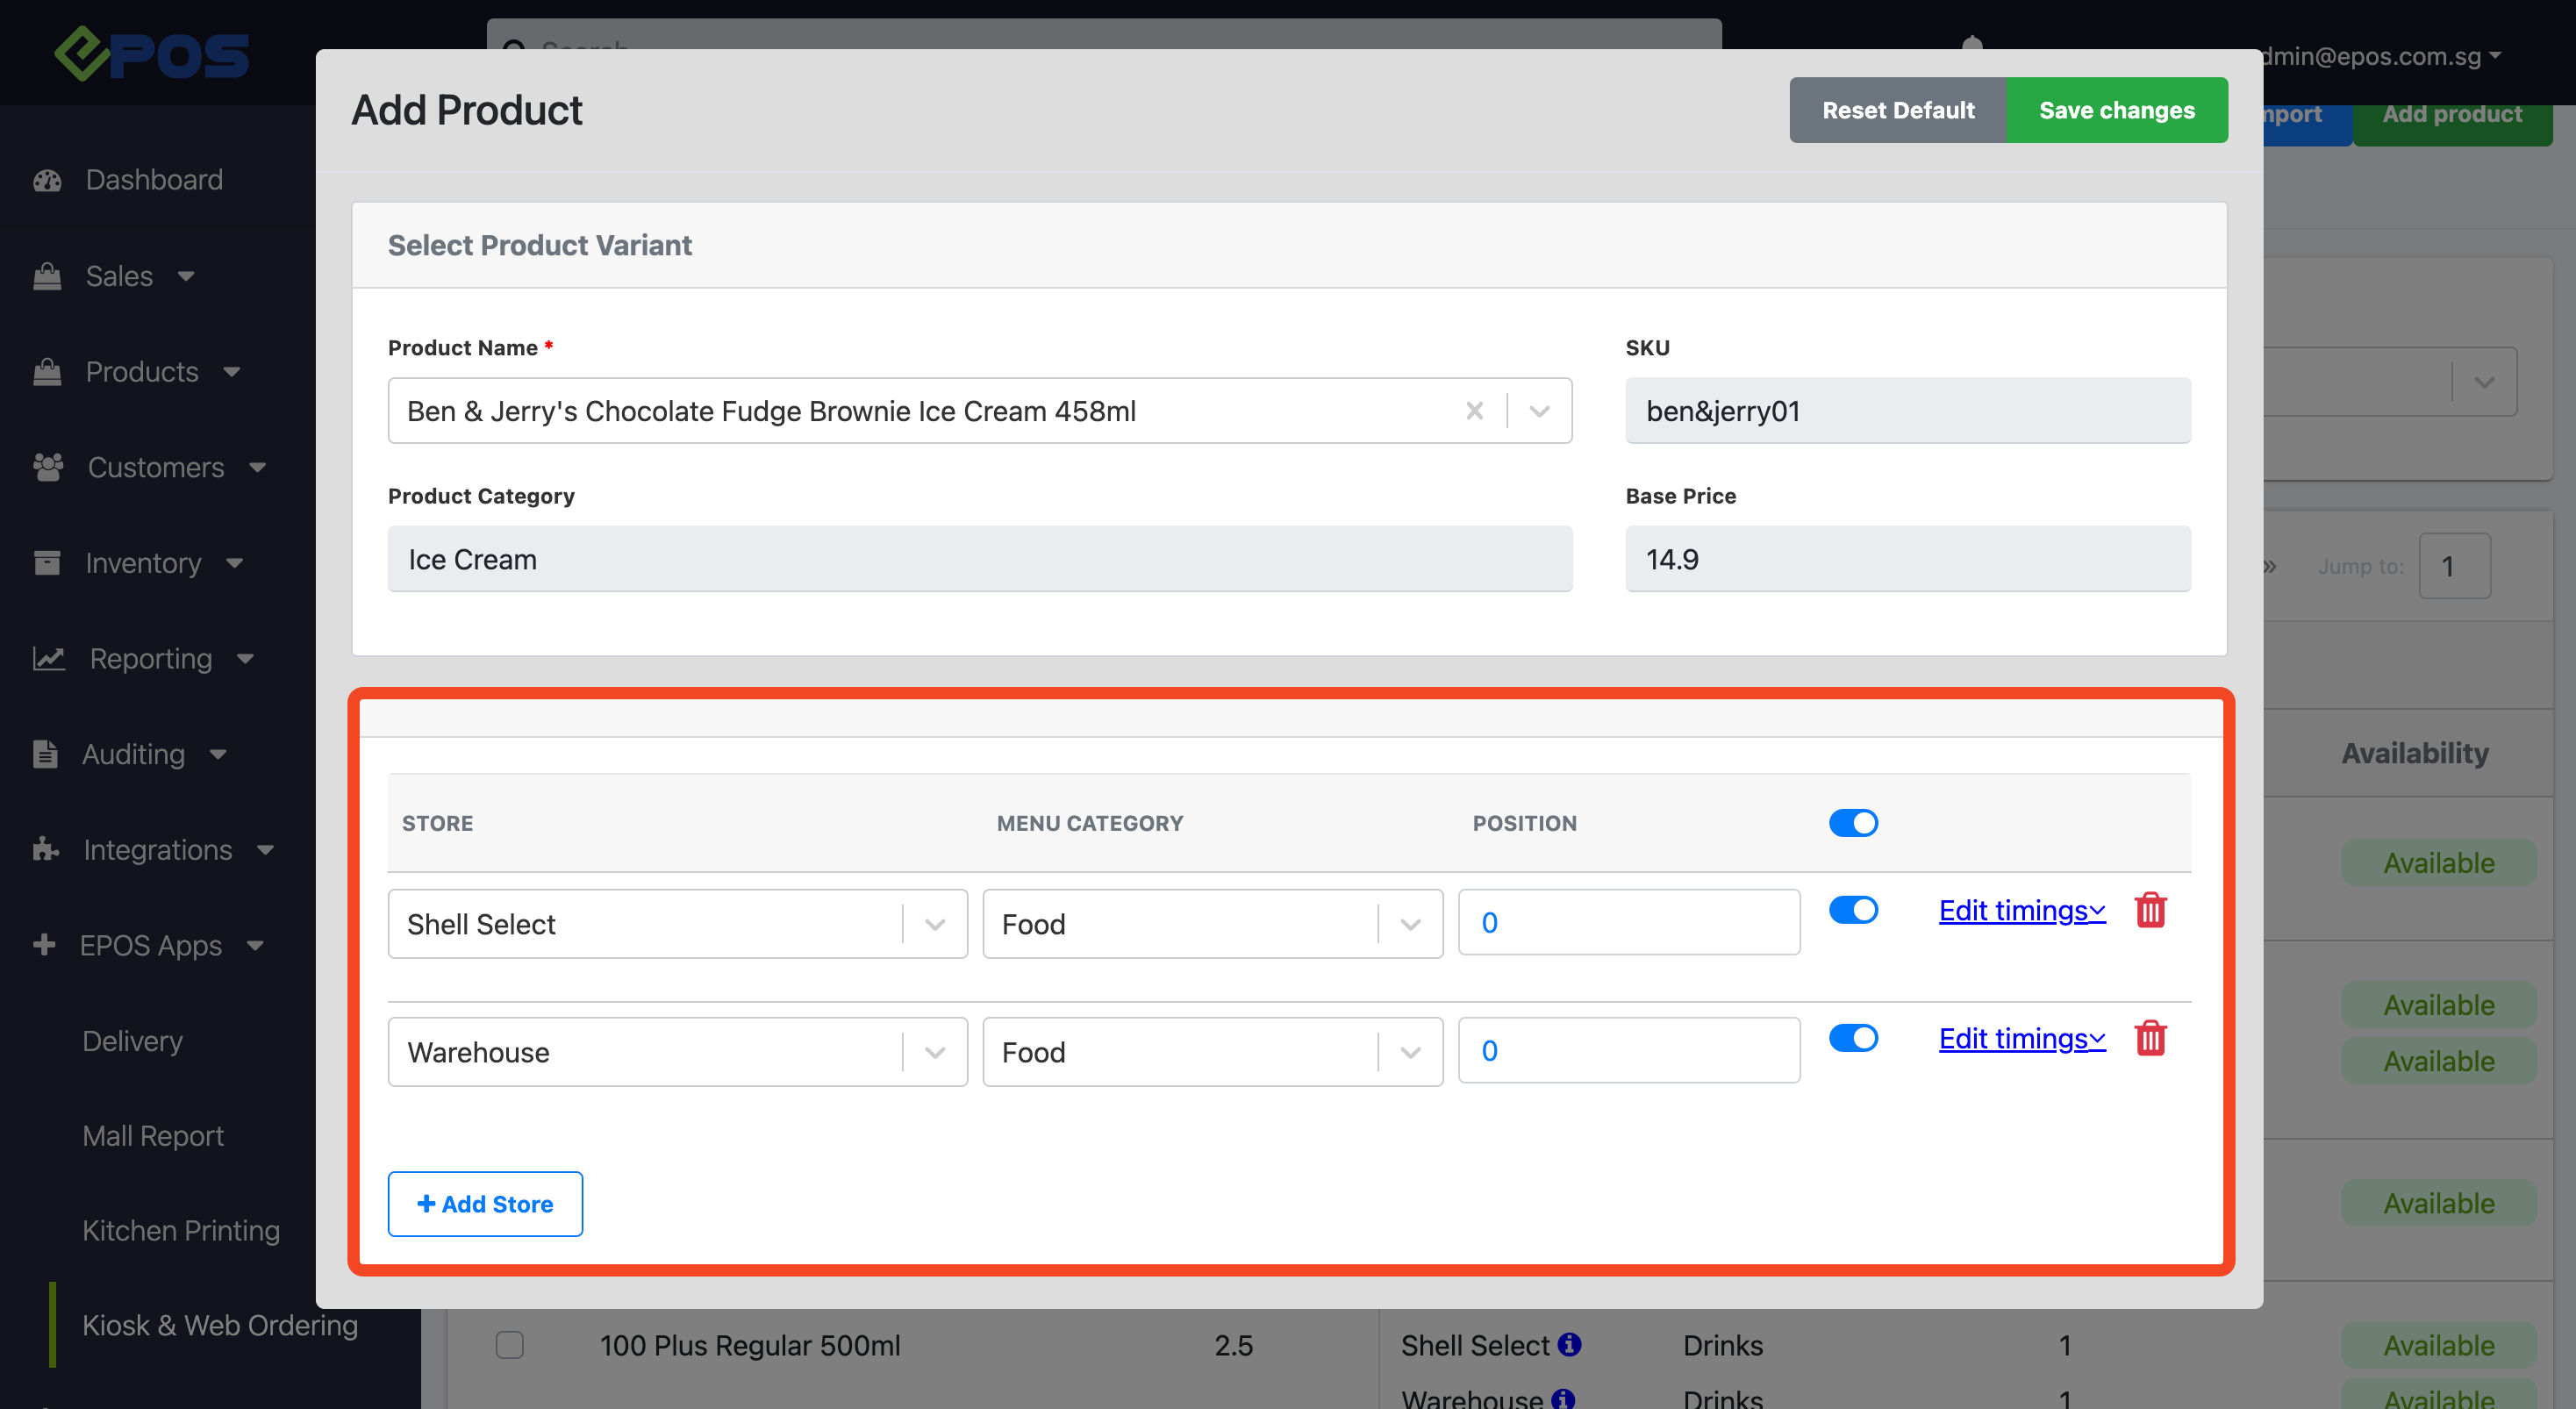Click the Sales bag icon
This screenshot has height=1409, width=2576.
click(x=47, y=276)
